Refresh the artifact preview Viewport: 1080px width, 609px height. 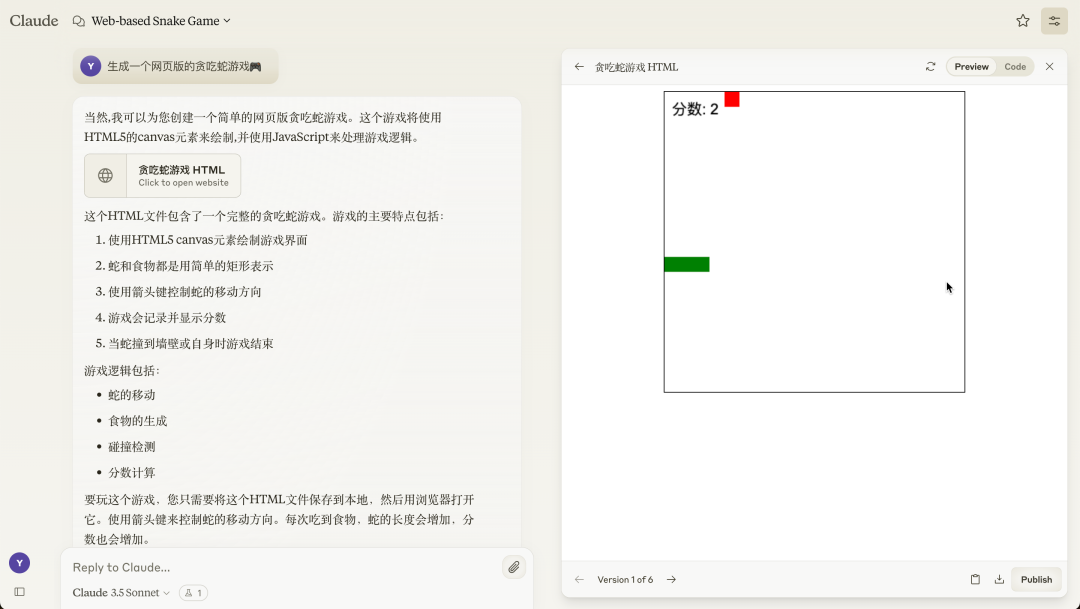[930, 66]
